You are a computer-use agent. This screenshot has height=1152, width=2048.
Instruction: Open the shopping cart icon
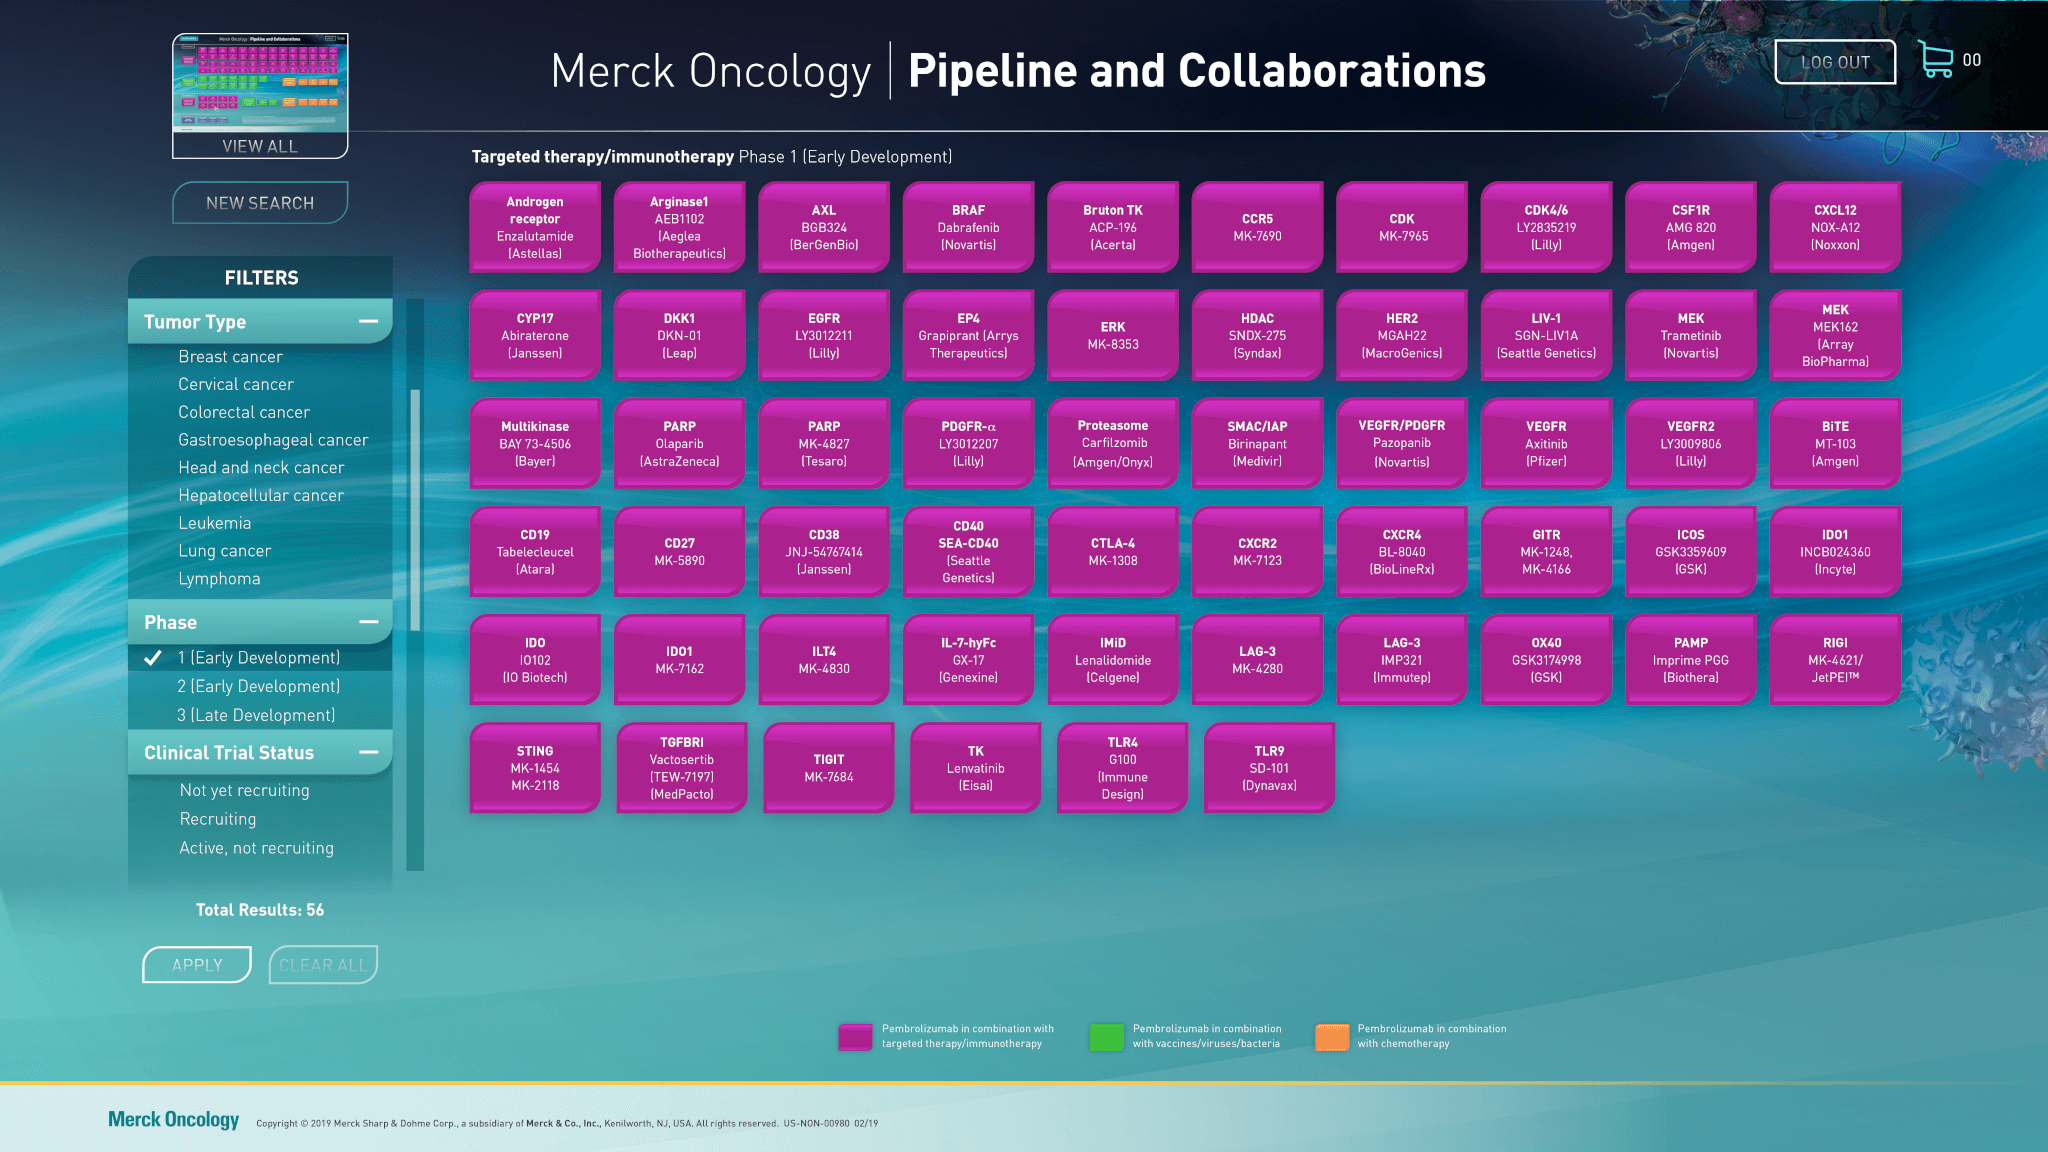tap(1937, 60)
